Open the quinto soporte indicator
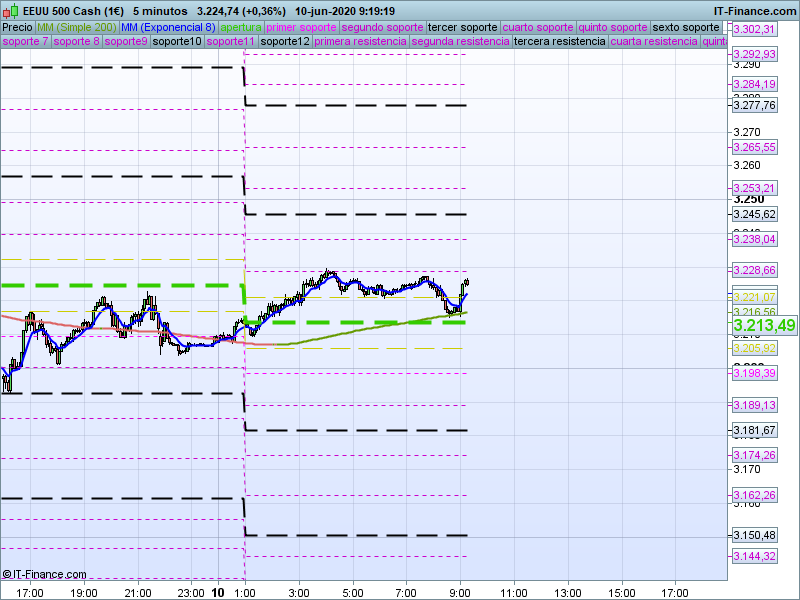Screen dimensions: 800x600 [613, 27]
